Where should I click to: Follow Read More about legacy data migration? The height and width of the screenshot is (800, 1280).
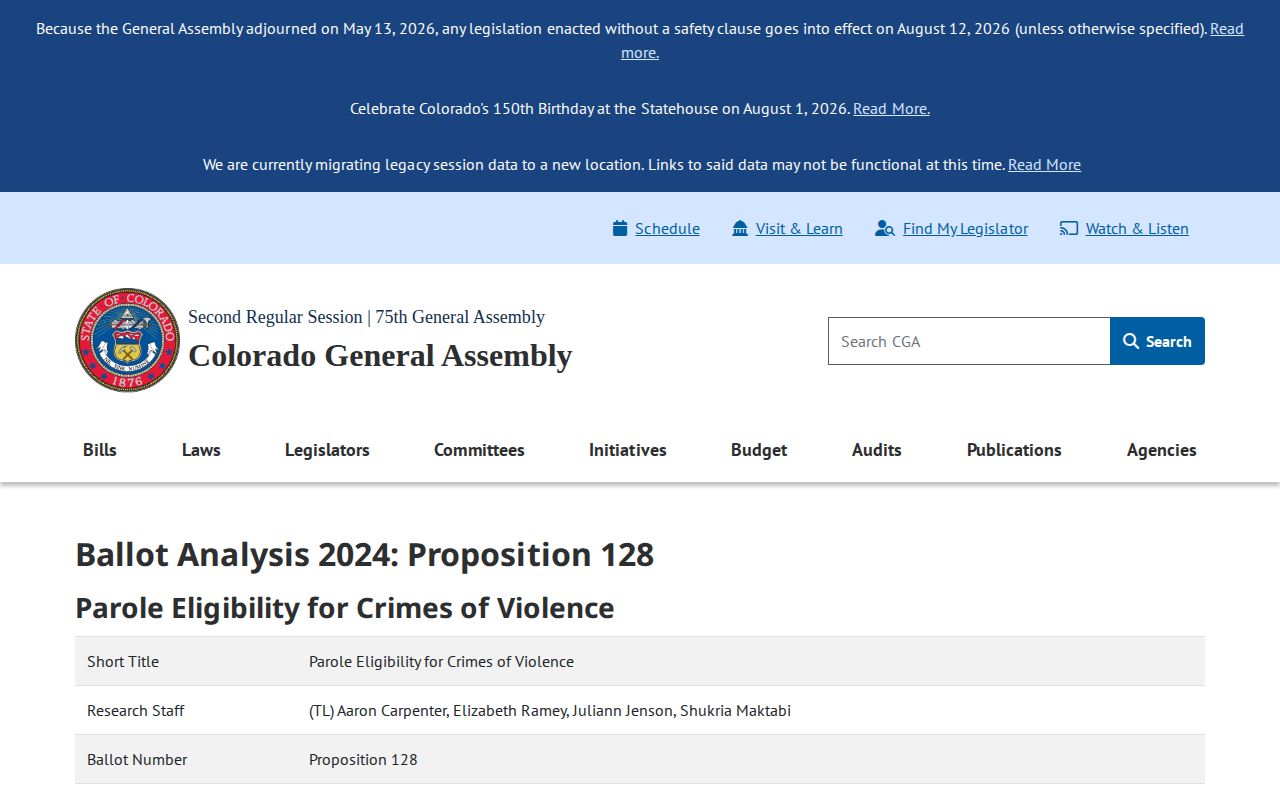coord(1044,164)
